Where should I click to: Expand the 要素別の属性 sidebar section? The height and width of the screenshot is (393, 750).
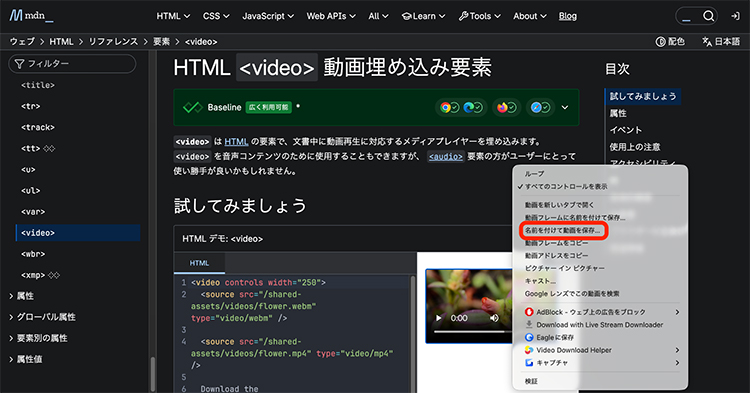click(x=38, y=338)
